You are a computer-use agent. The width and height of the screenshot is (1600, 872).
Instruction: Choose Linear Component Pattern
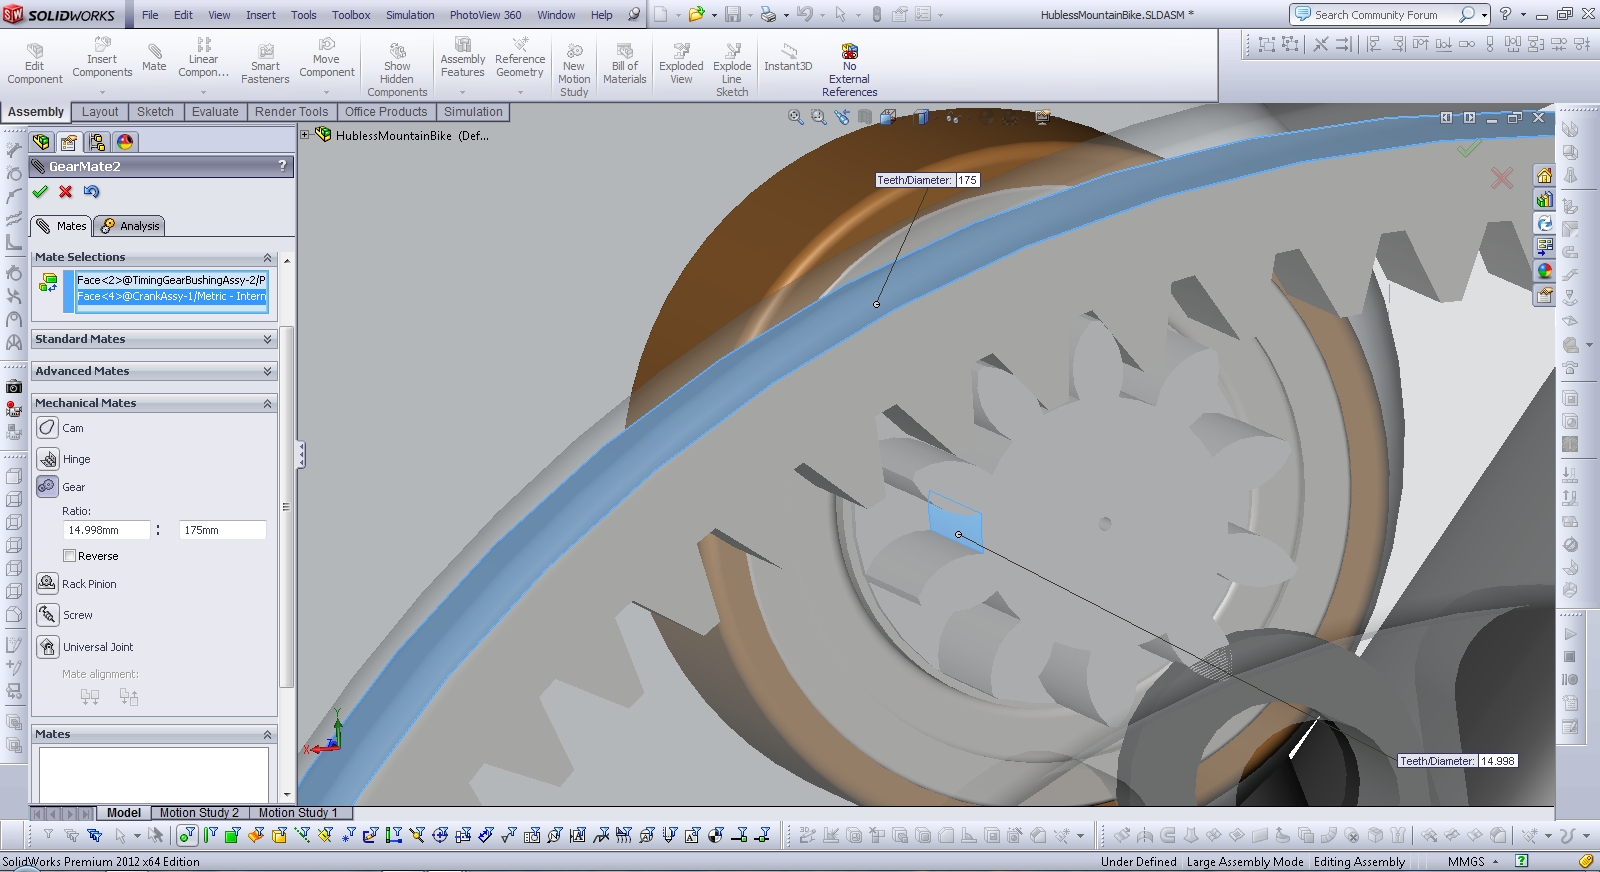click(203, 57)
